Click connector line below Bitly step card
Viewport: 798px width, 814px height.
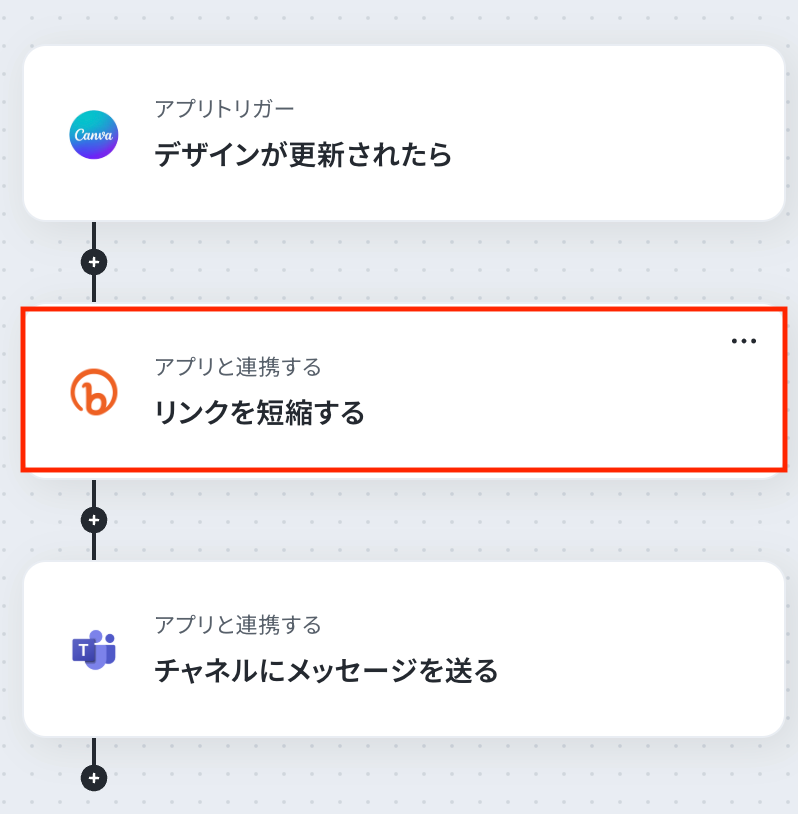pos(94,494)
